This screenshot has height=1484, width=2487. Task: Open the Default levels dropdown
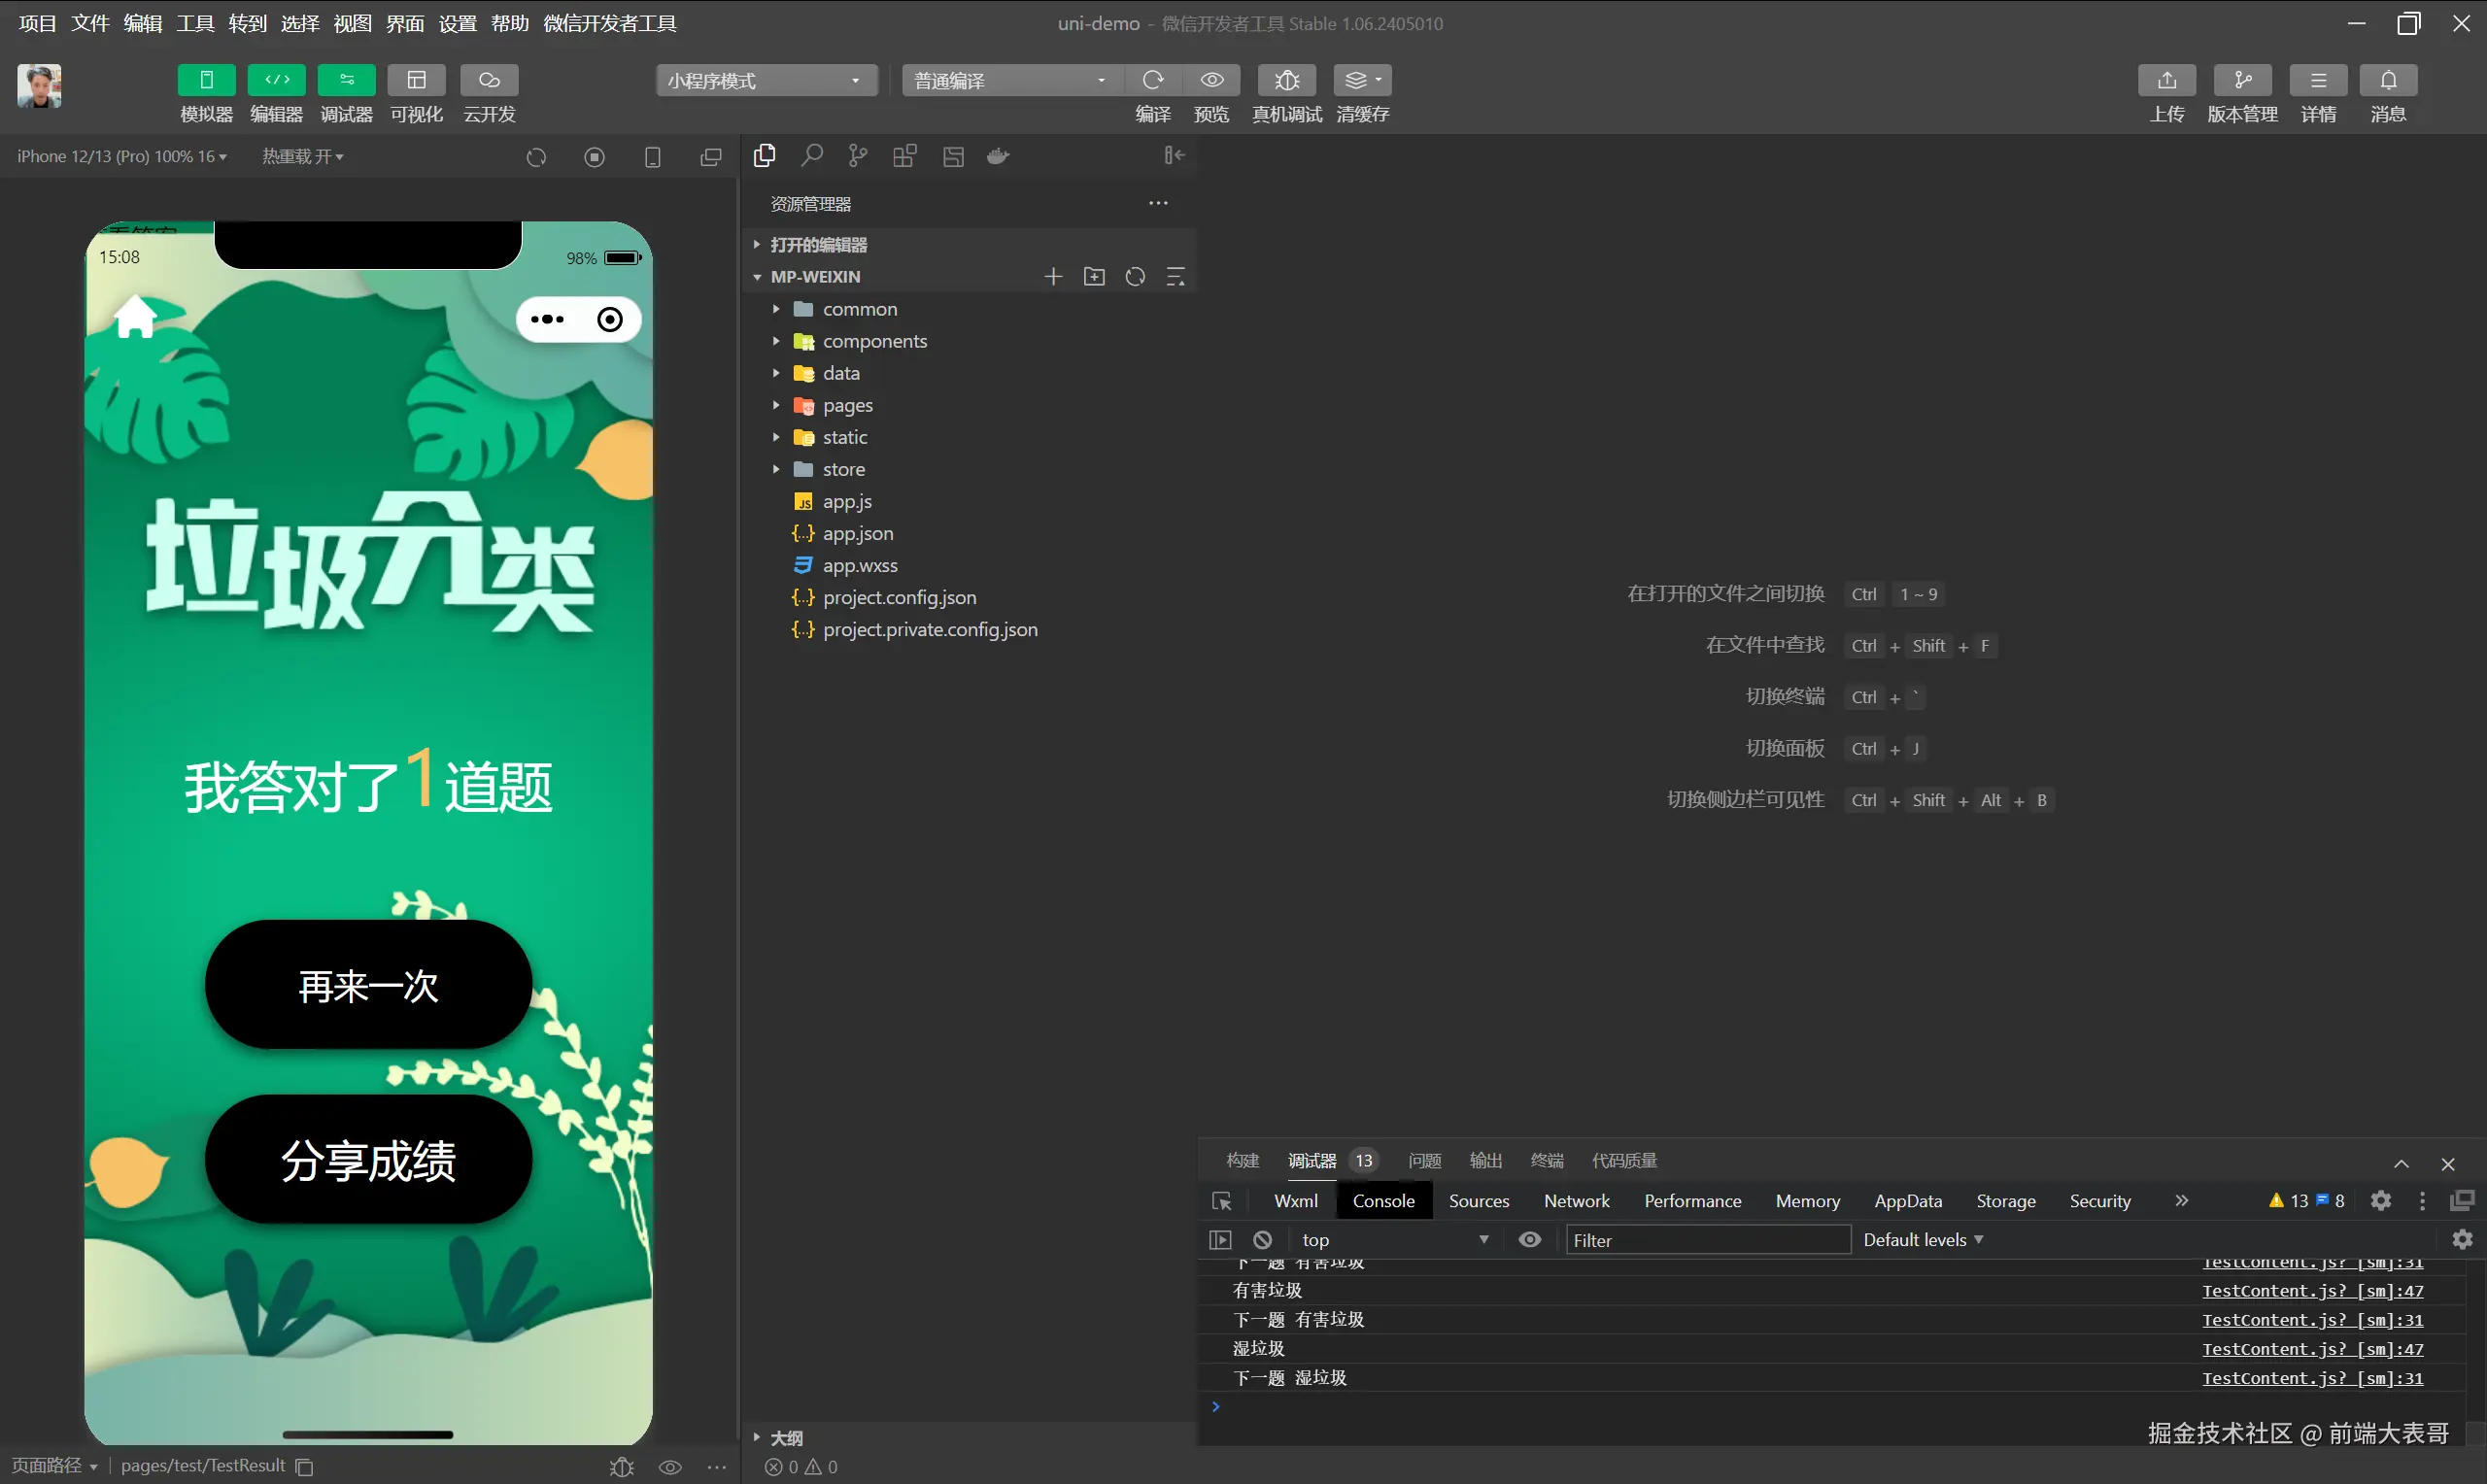pyautogui.click(x=1922, y=1240)
